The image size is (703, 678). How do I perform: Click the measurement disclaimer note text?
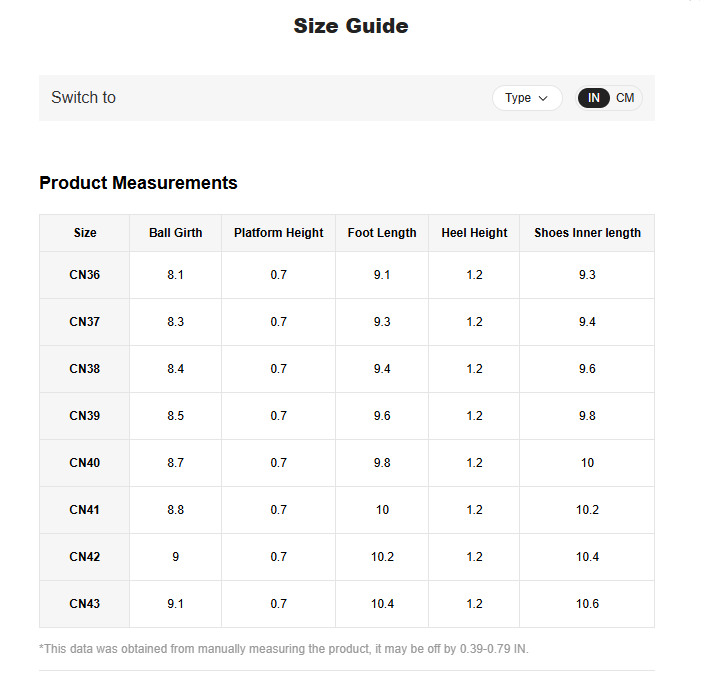point(284,649)
